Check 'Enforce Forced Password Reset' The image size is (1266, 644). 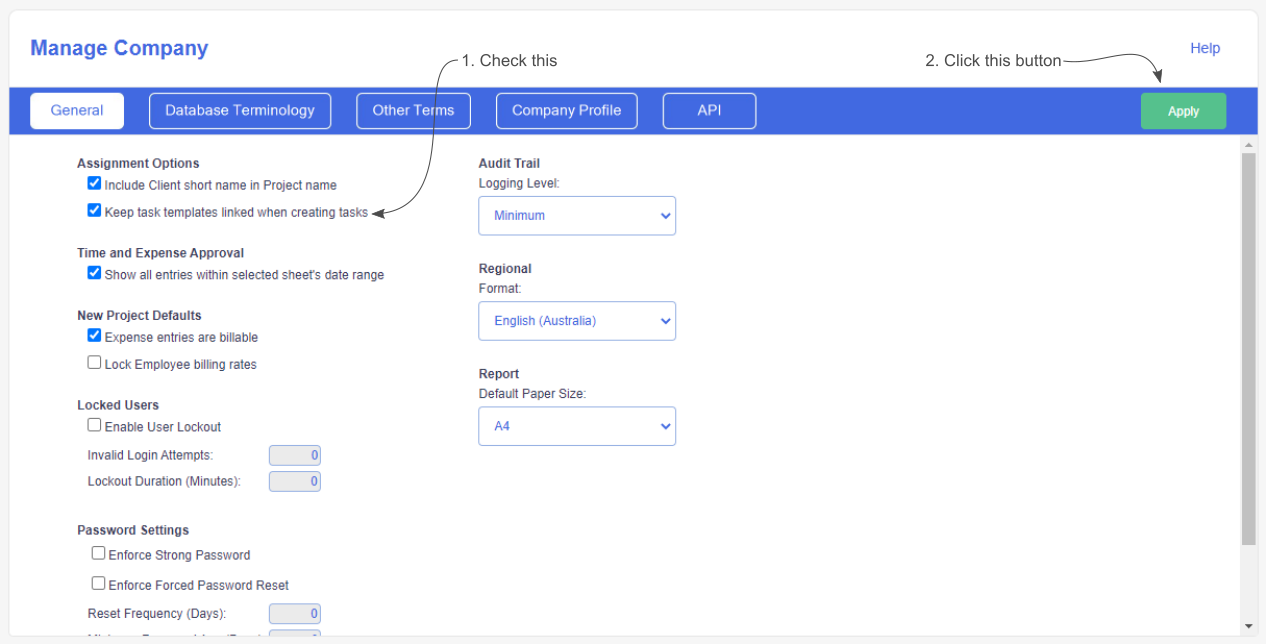pyautogui.click(x=98, y=583)
